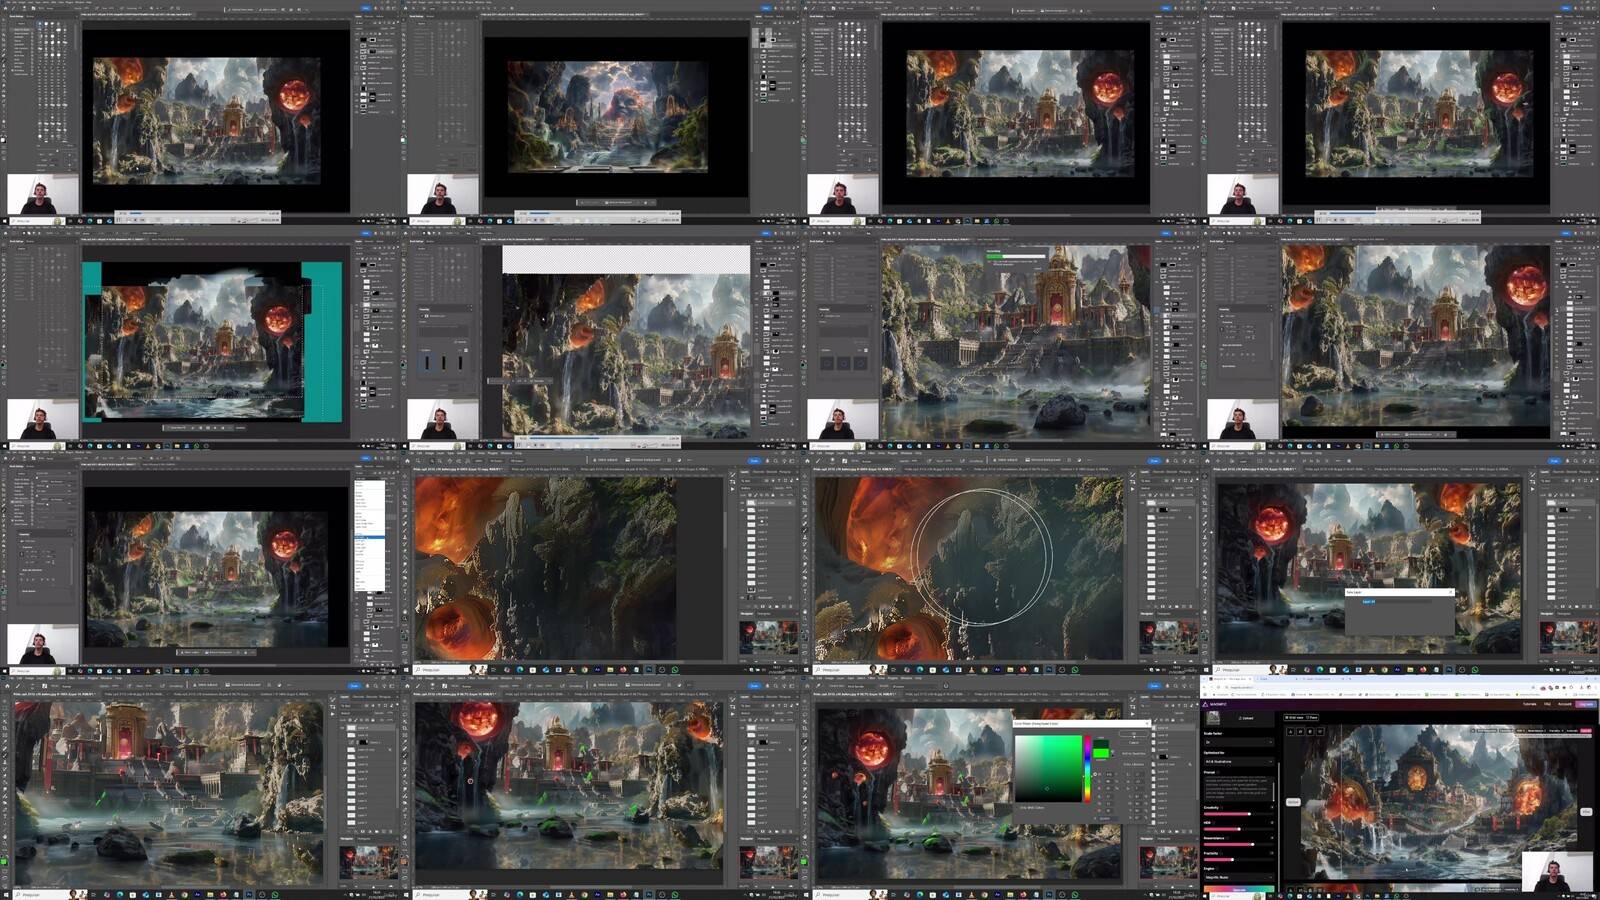The width and height of the screenshot is (1600, 900).
Task: Open the Image menu in the Color Picker frame
Action: pyautogui.click(x=829, y=678)
